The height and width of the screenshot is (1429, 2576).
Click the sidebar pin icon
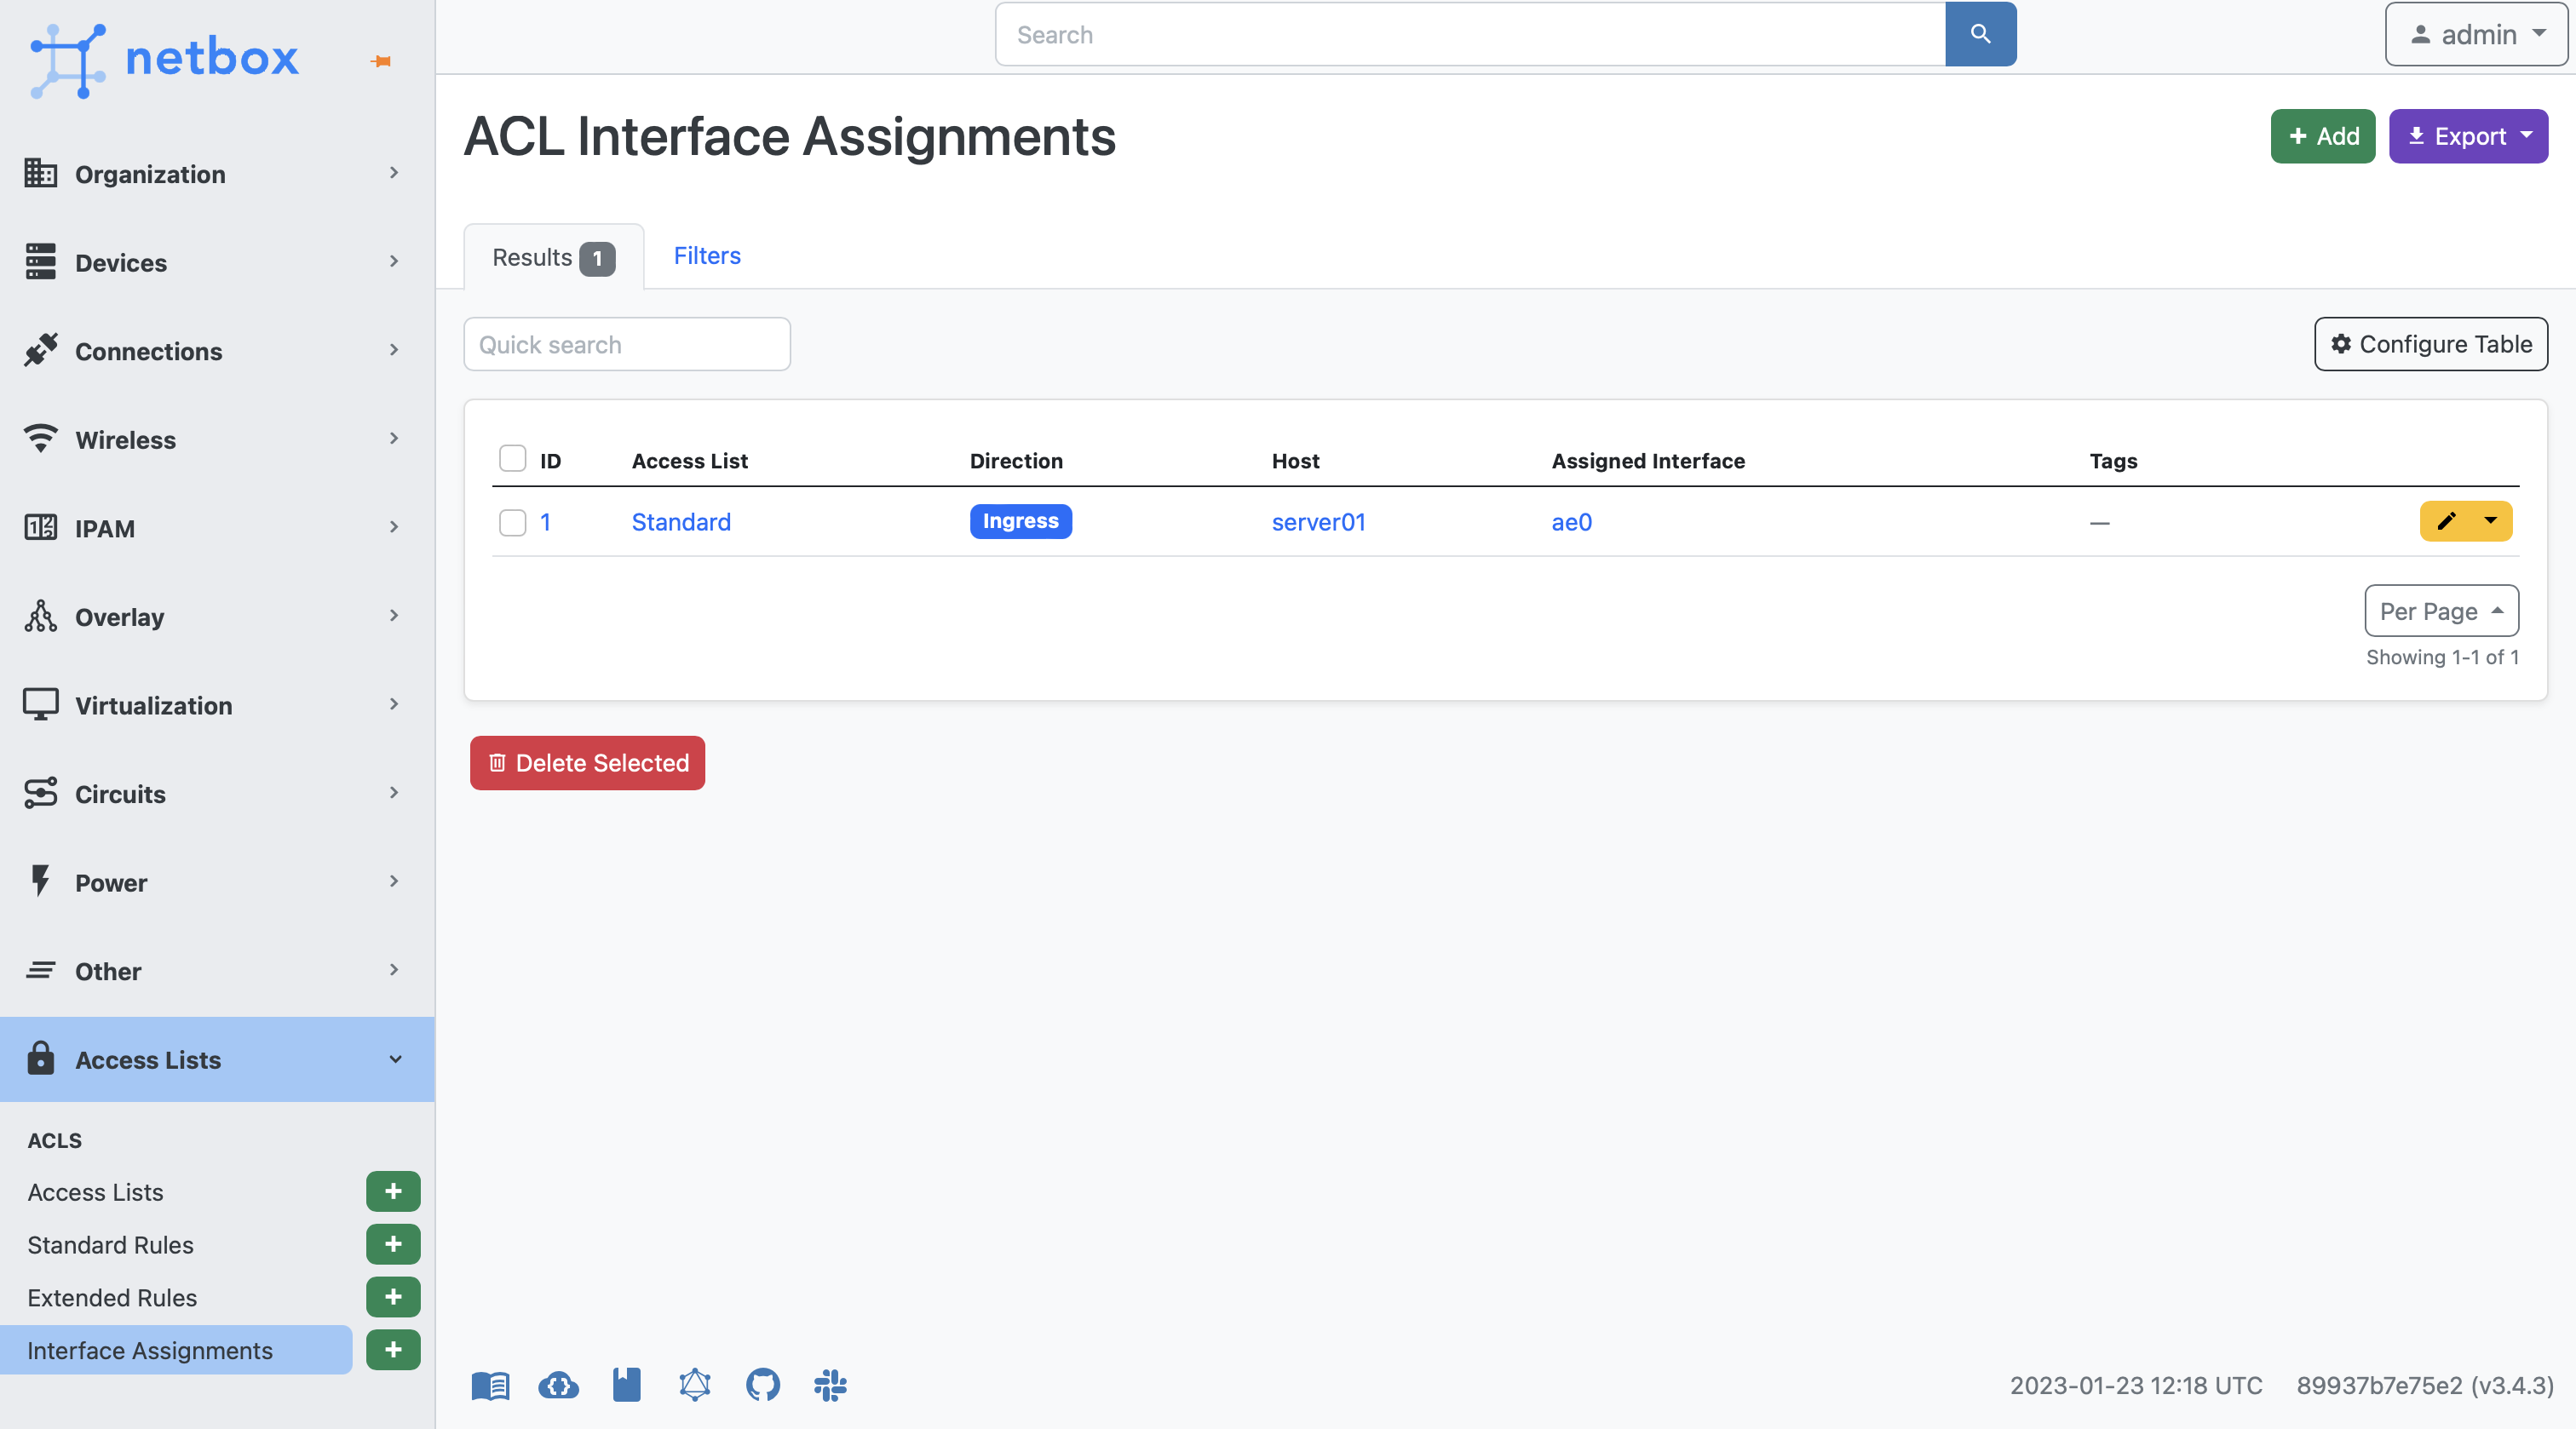381,61
